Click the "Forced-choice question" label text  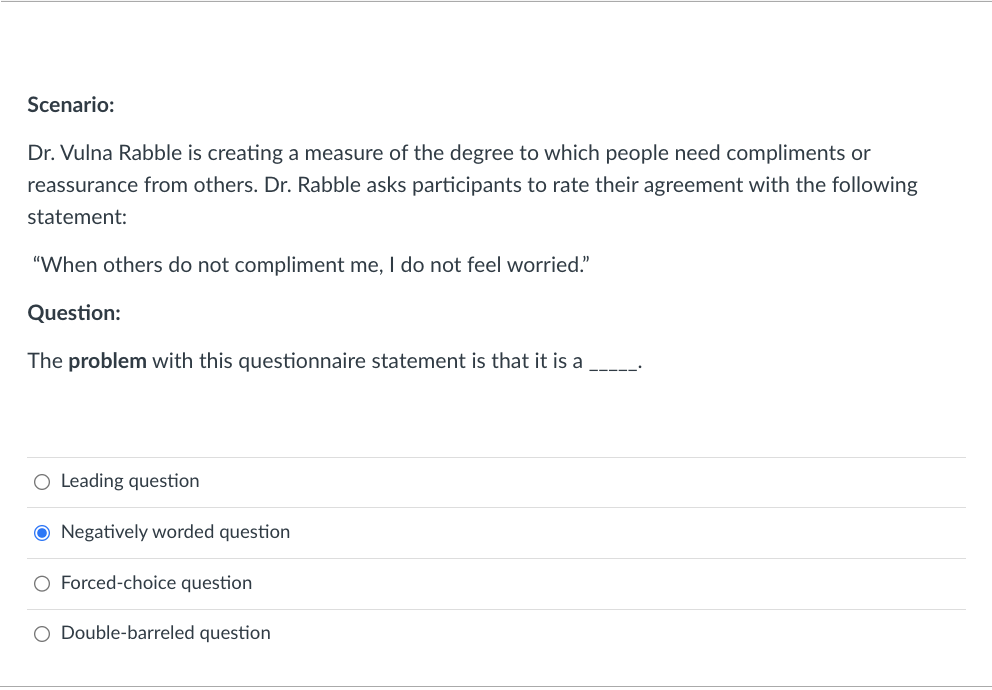pyautogui.click(x=156, y=583)
